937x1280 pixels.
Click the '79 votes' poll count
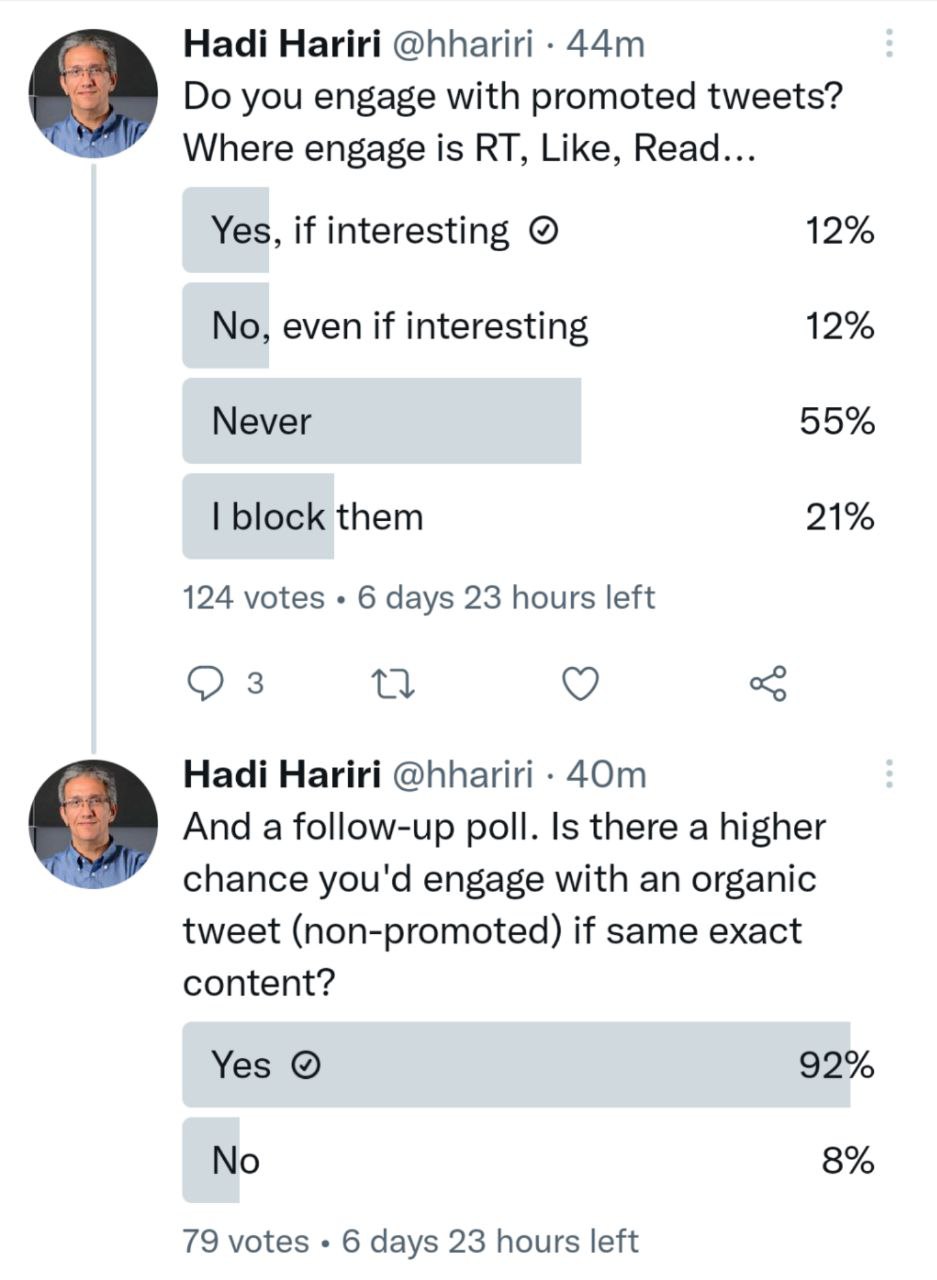pyautogui.click(x=246, y=1242)
